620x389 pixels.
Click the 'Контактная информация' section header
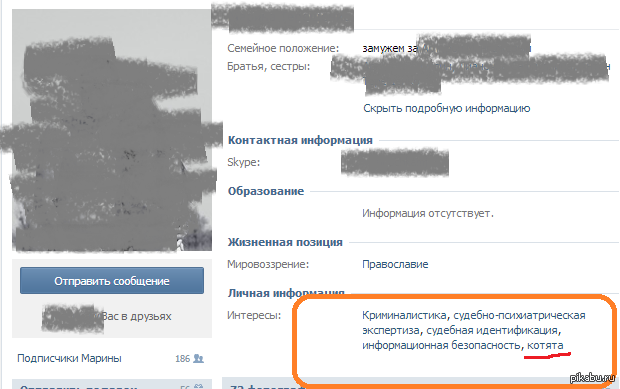coord(300,140)
